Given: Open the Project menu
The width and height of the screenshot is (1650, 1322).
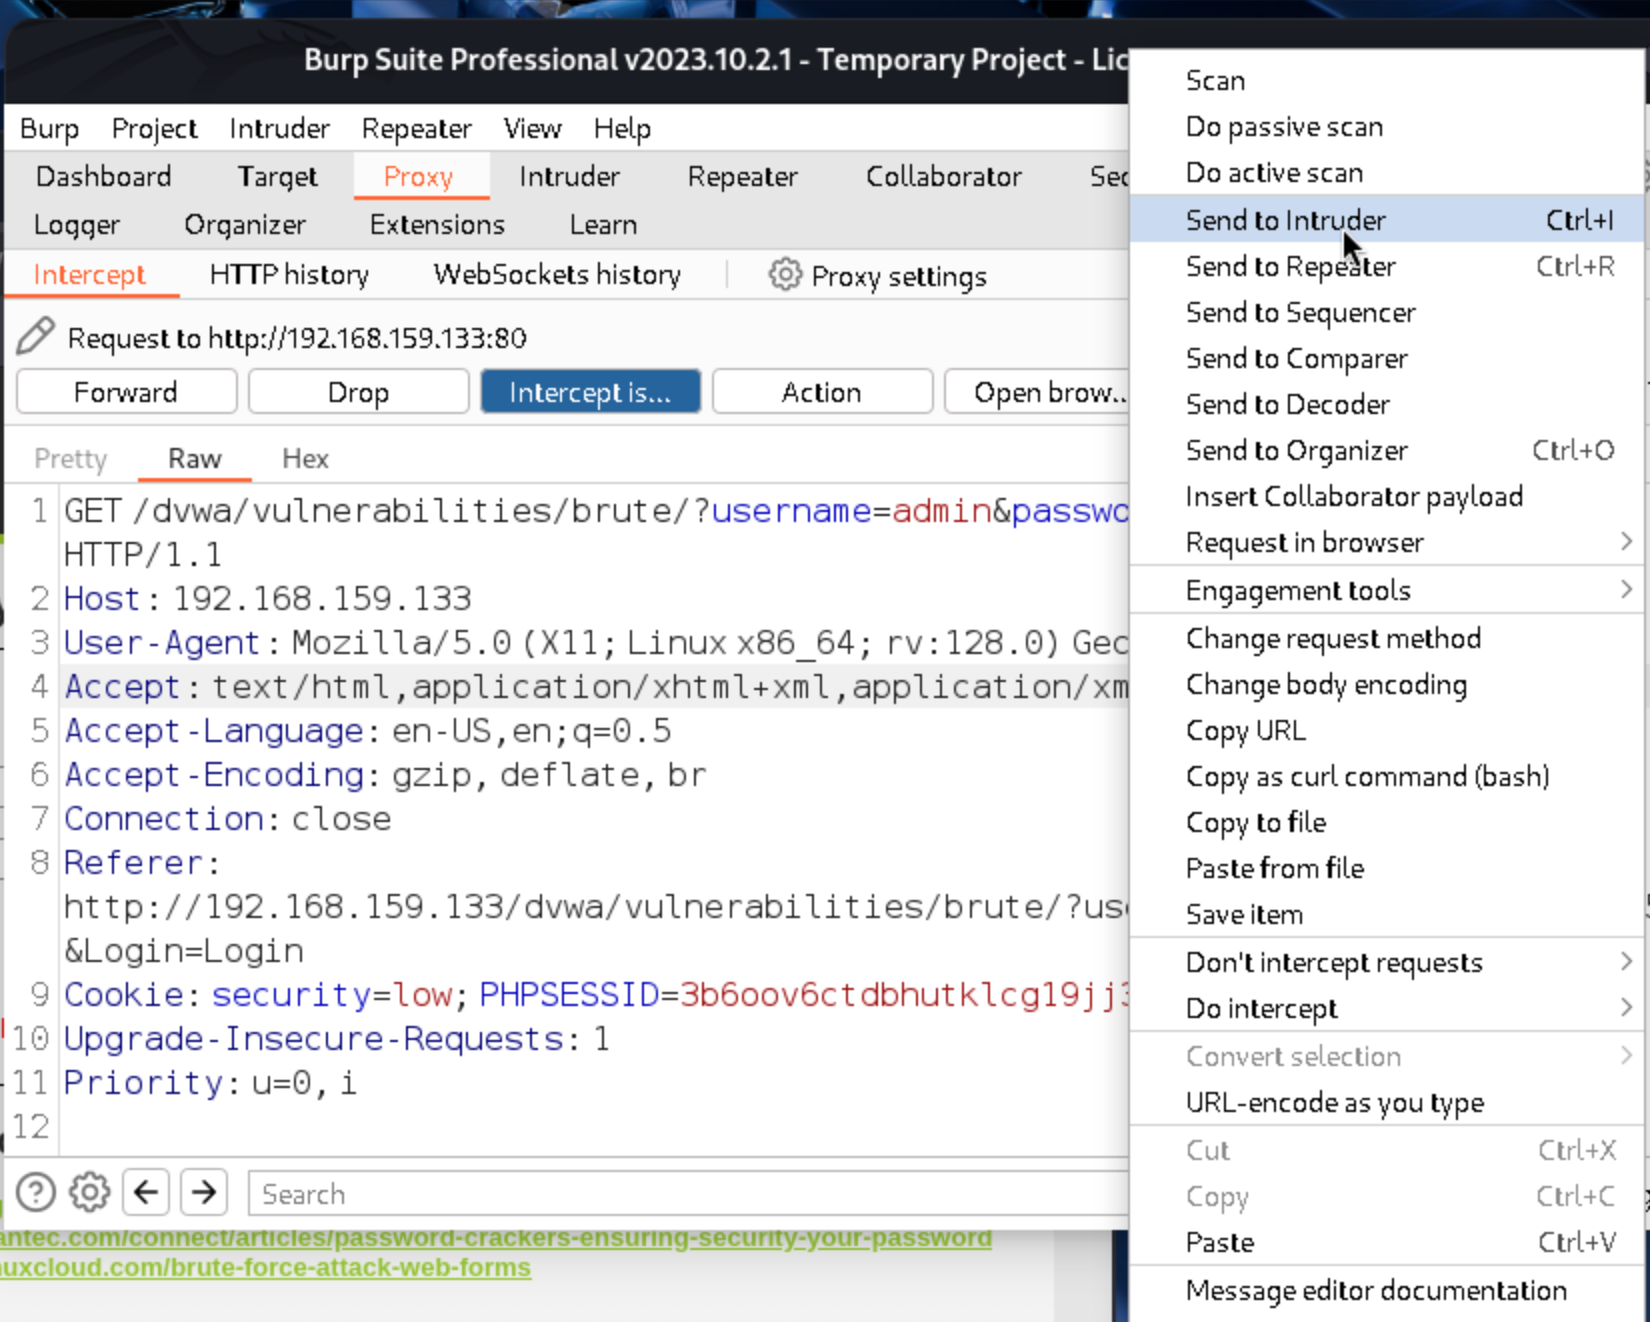Looking at the screenshot, I should tap(154, 129).
